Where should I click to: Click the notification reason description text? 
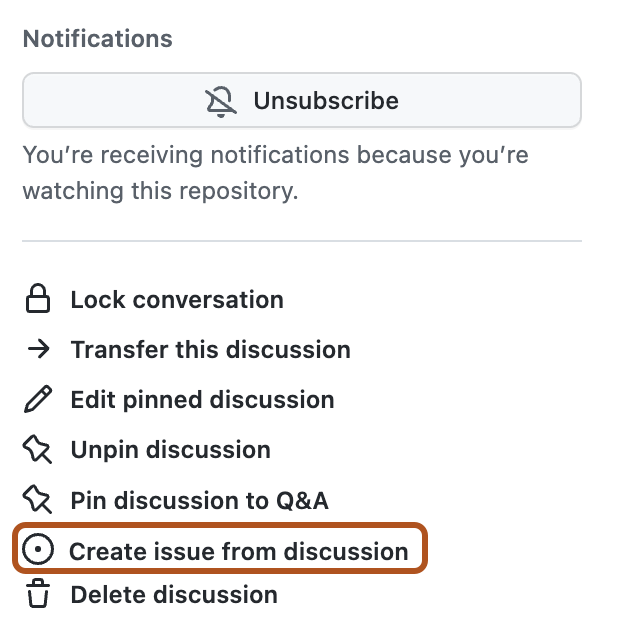click(275, 173)
